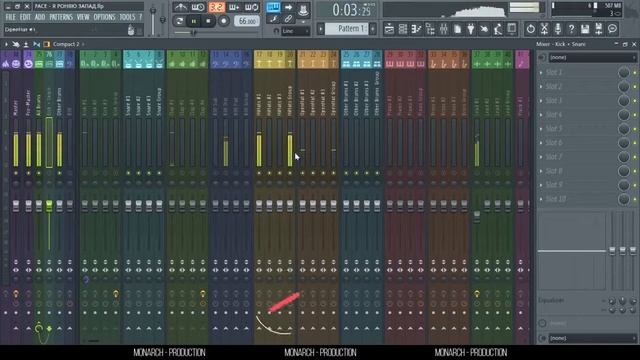The height and width of the screenshot is (360, 640).
Task: Toggle loop recording icon
Action: pyautogui.click(x=251, y=7)
